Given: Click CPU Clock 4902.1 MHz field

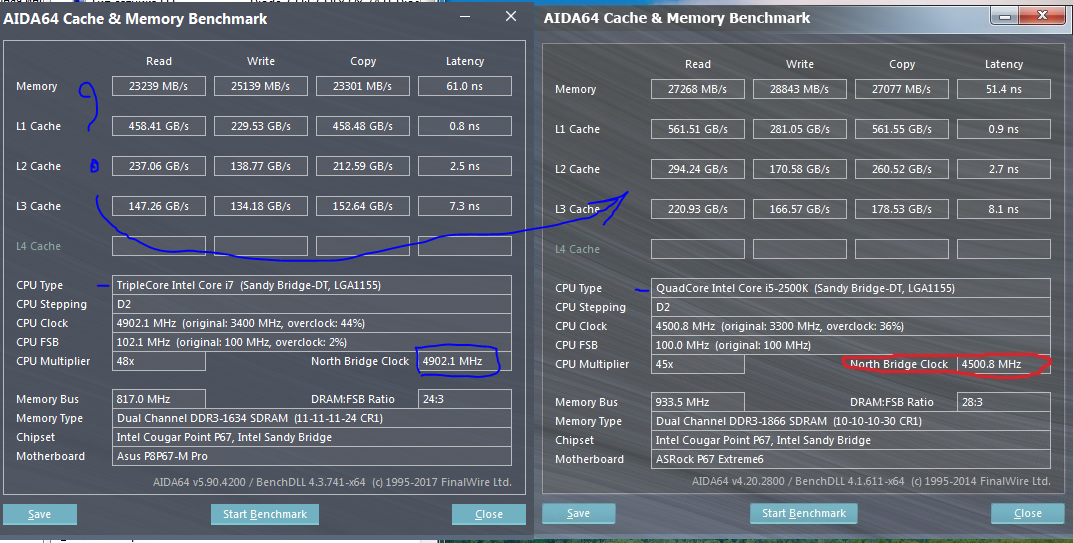Looking at the screenshot, I should coord(311,323).
